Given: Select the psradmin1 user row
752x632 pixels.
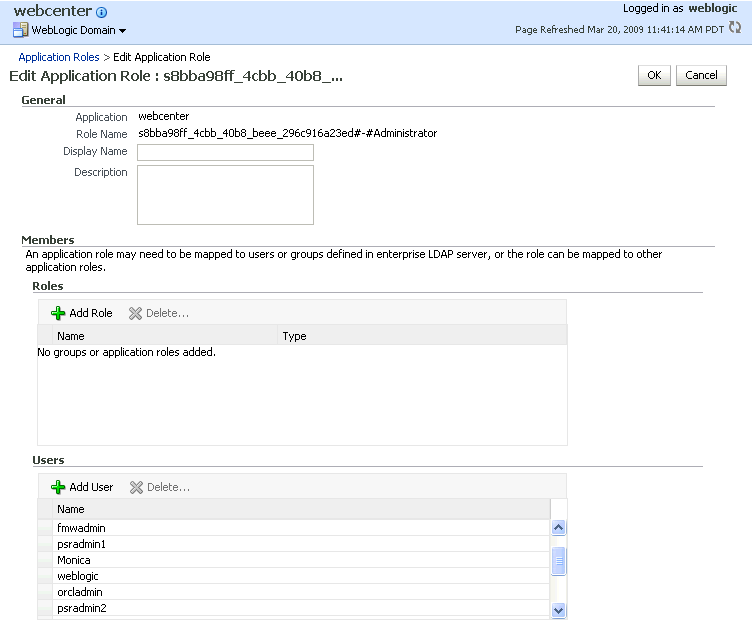Looking at the screenshot, I should pos(294,544).
